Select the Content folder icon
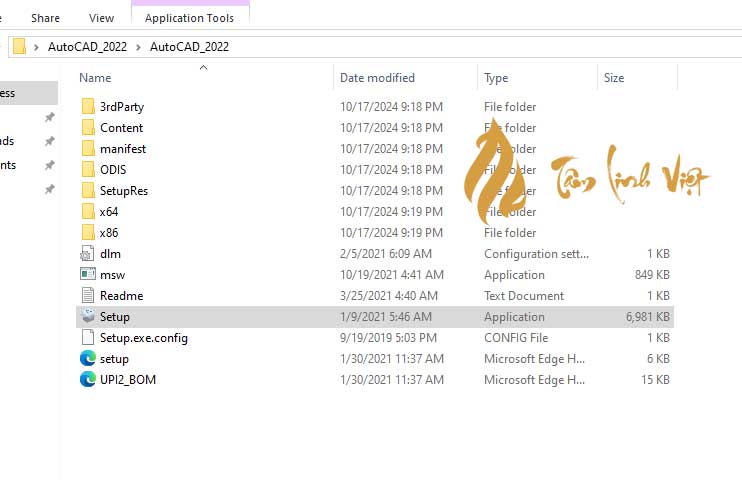This screenshot has width=742, height=480. 88,127
